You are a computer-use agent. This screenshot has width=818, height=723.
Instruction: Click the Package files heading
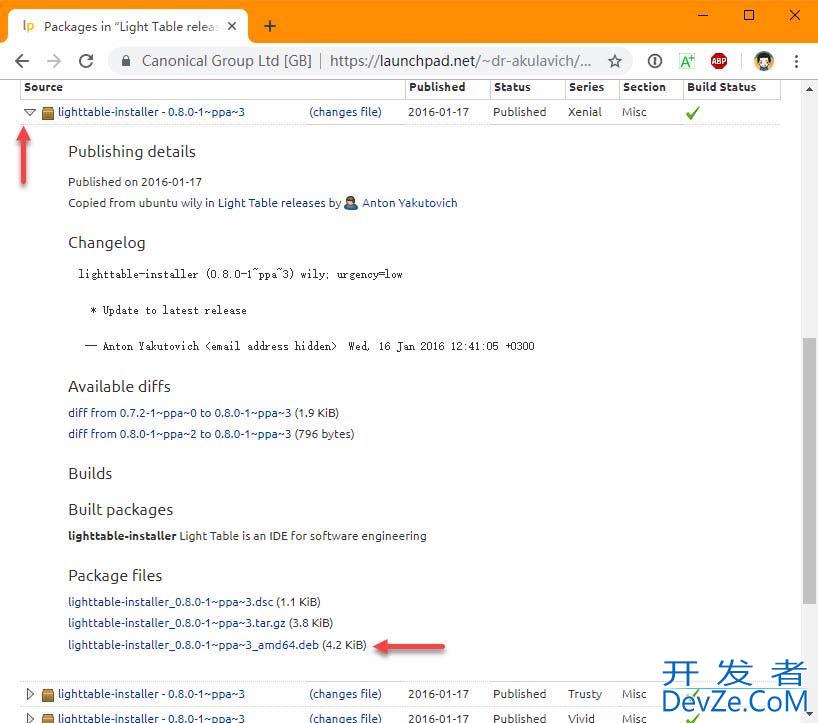[x=115, y=576]
